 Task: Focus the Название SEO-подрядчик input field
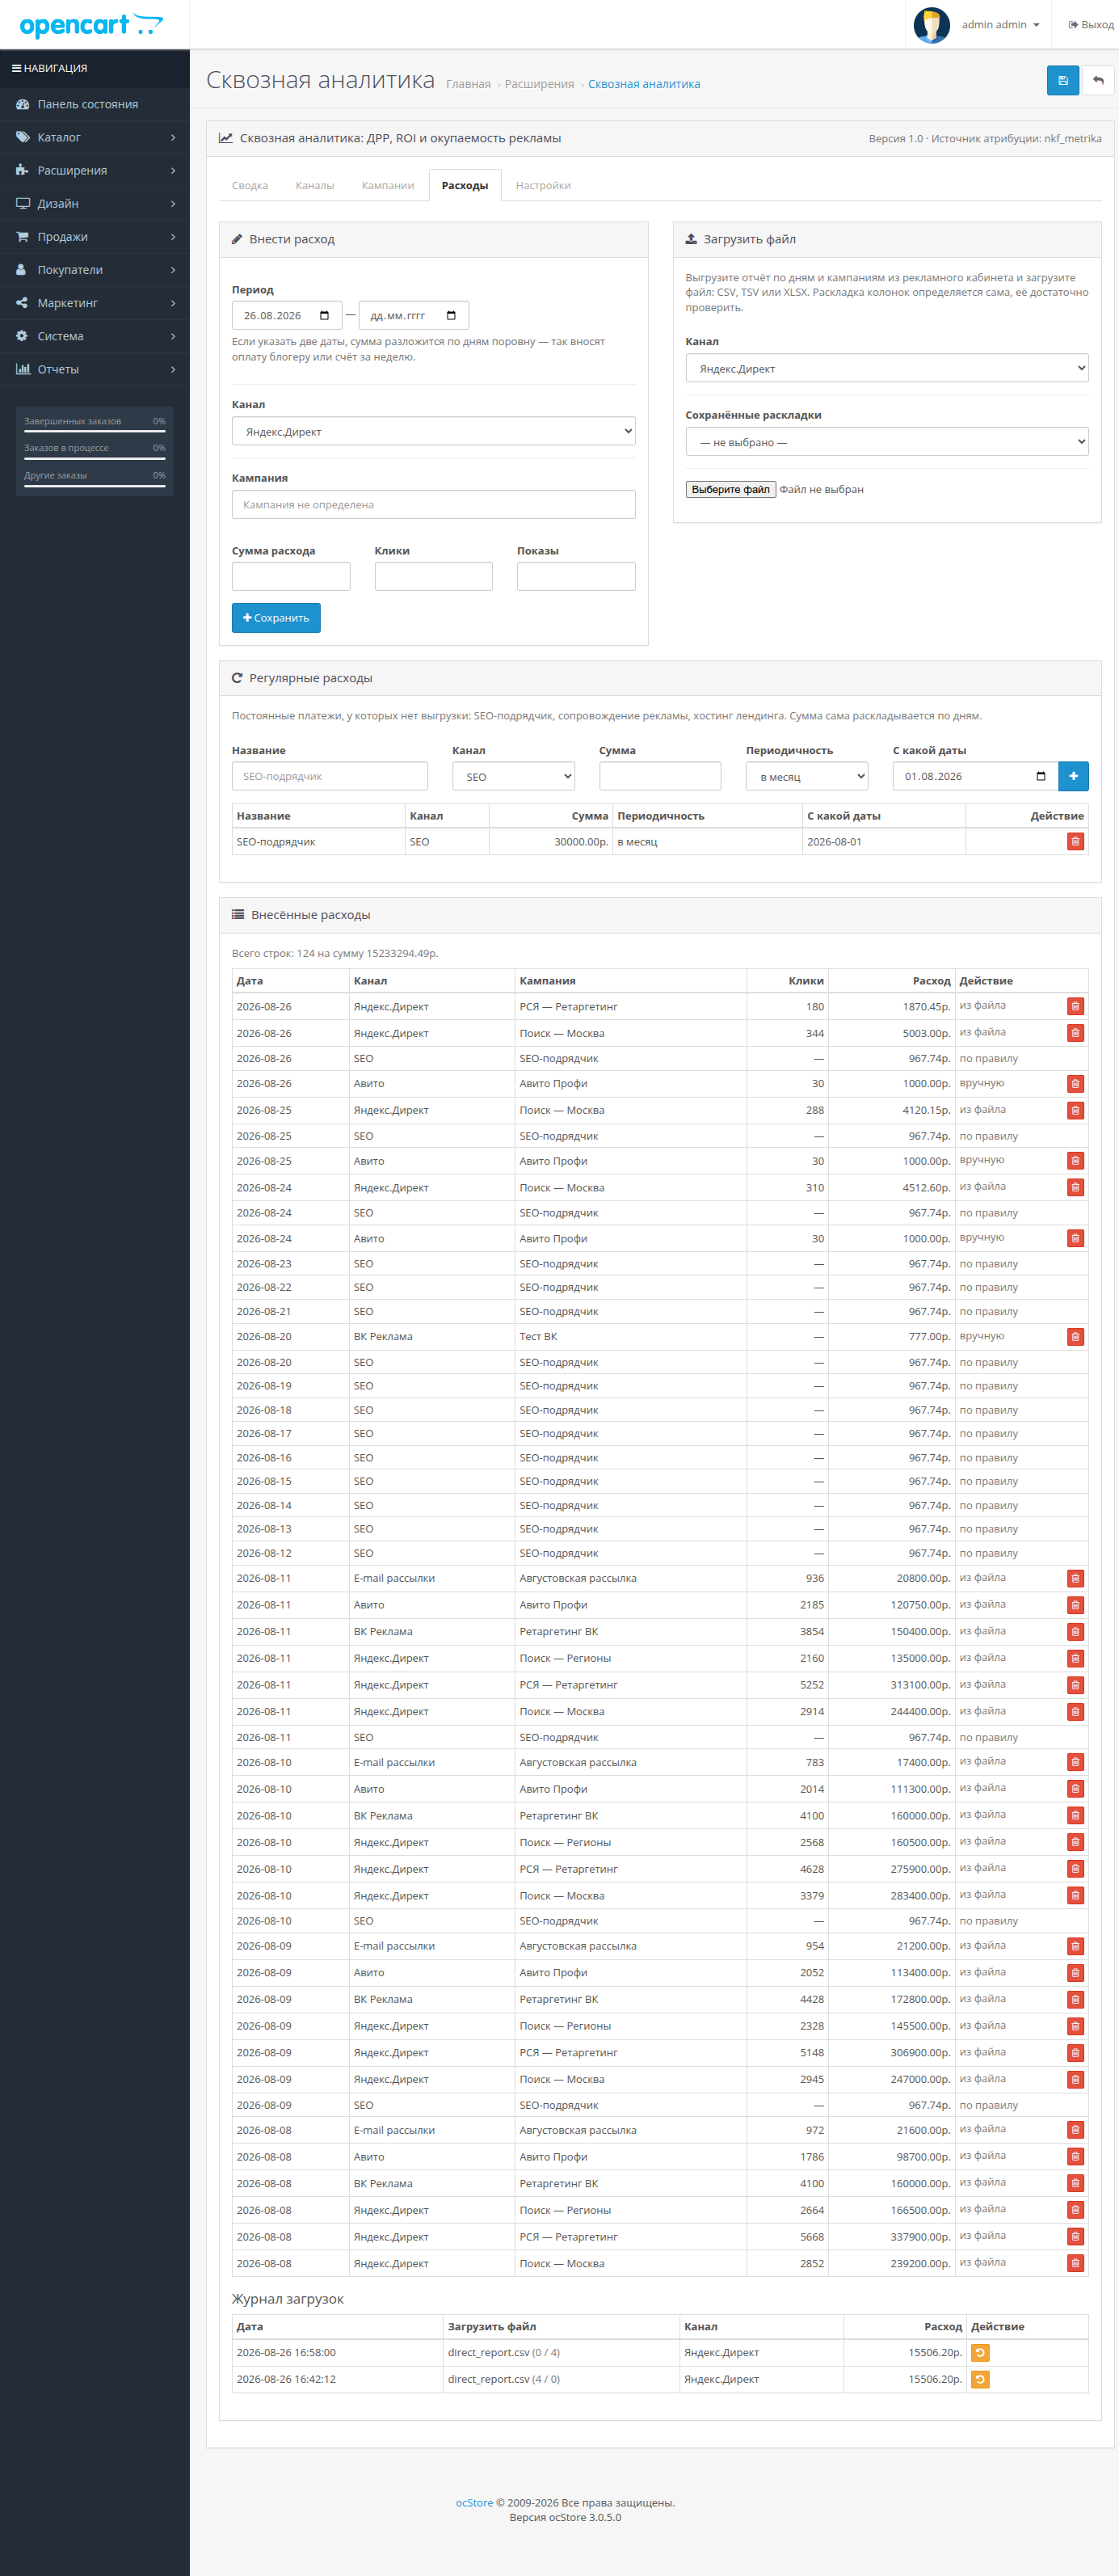point(330,777)
